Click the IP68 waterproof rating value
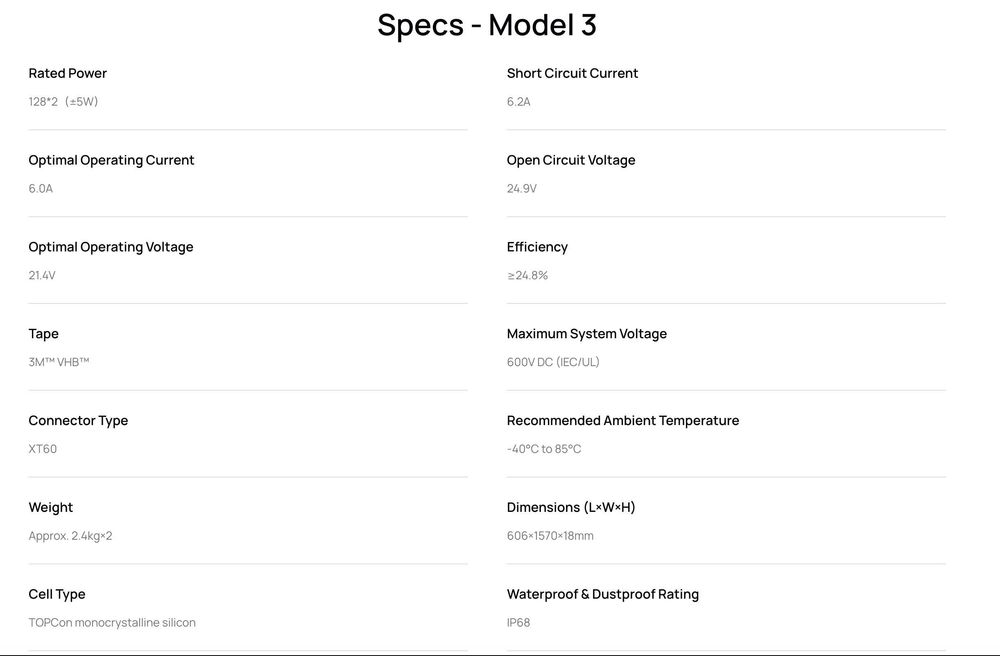Screen dimensions: 1000x656 coord(518,623)
